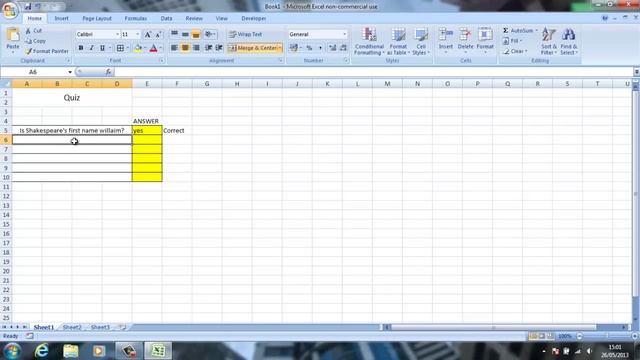Open the Data ribbon tab
The width and height of the screenshot is (640, 360).
[x=166, y=18]
